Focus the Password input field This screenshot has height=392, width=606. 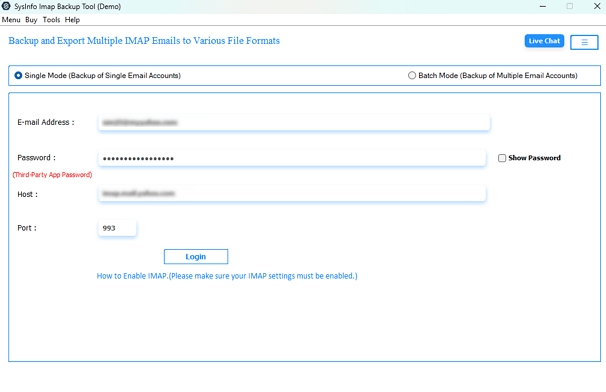pyautogui.click(x=292, y=159)
